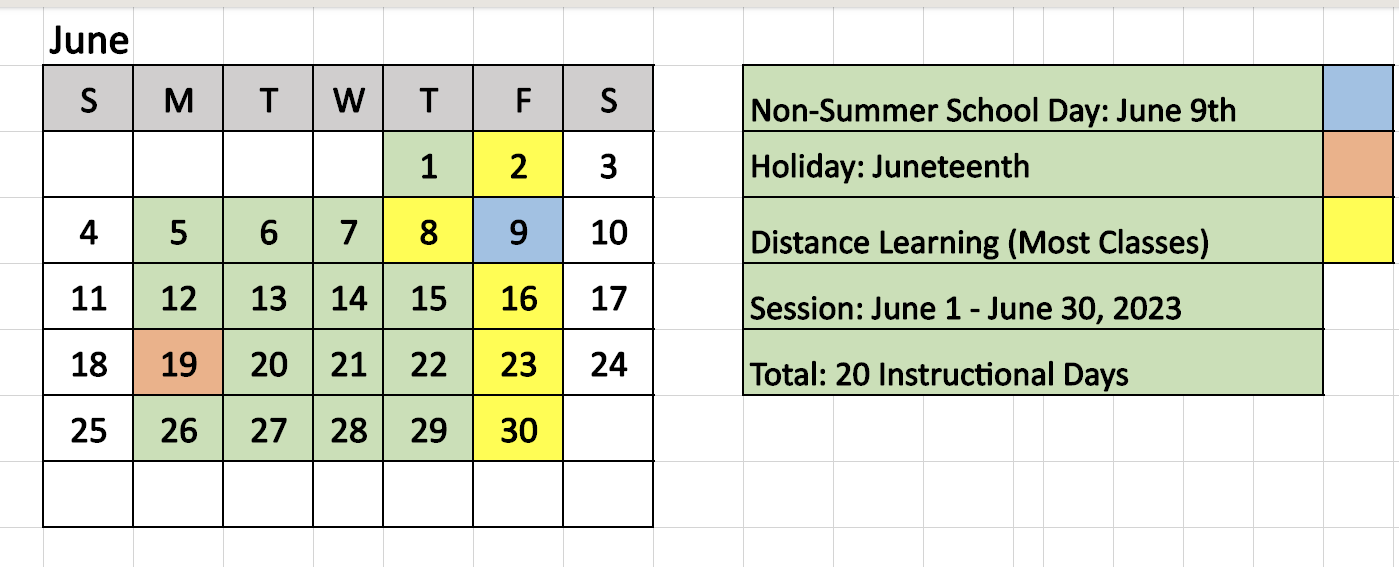Select the cell for June 25

[88, 429]
